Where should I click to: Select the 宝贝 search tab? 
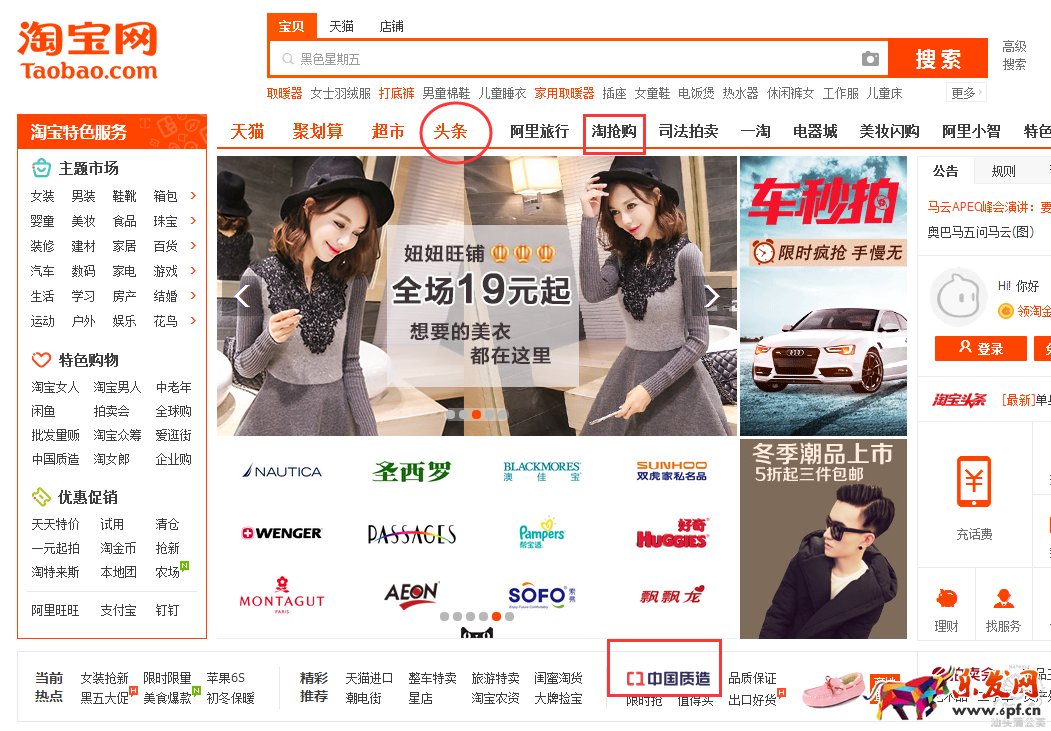pos(292,26)
